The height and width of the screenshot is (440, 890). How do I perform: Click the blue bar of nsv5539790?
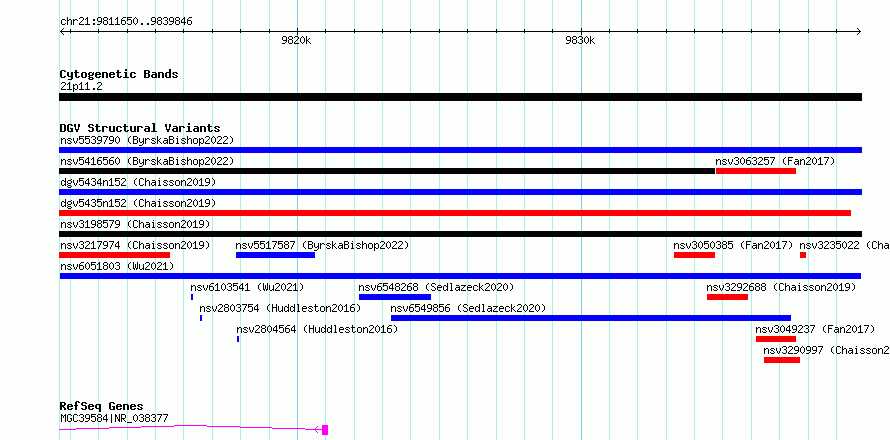[460, 150]
